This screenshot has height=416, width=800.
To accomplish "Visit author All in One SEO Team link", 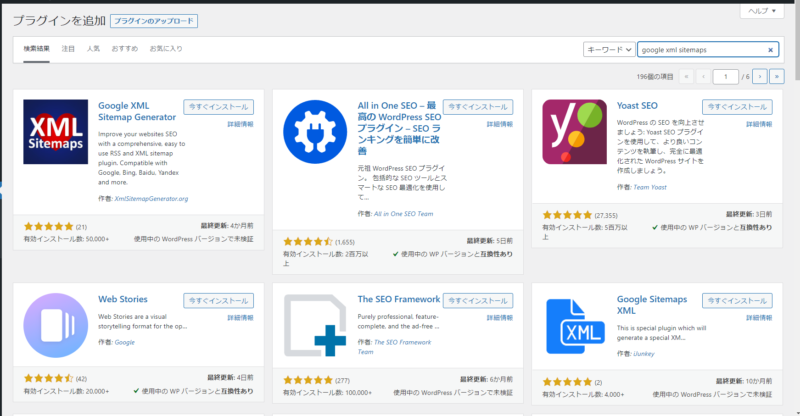I will click(403, 214).
